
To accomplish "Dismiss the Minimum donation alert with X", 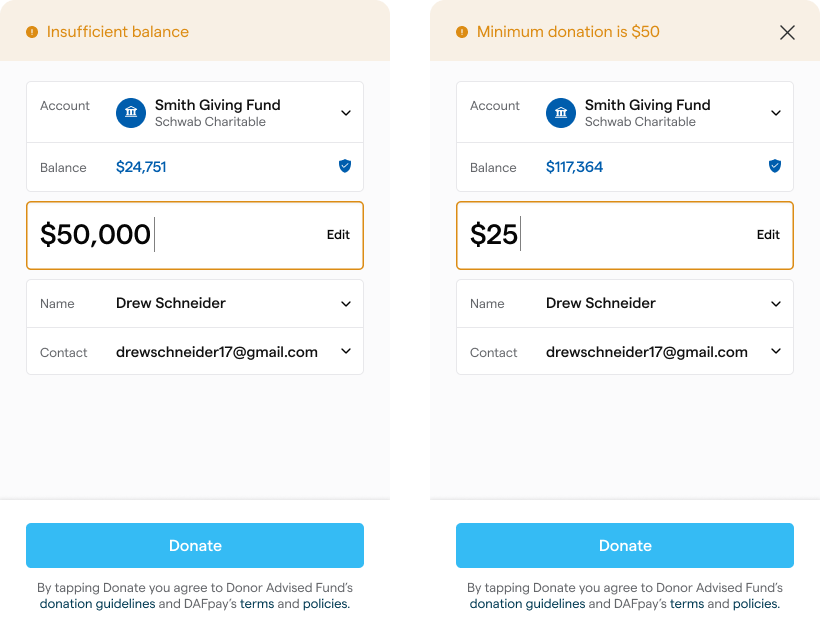I will (787, 32).
